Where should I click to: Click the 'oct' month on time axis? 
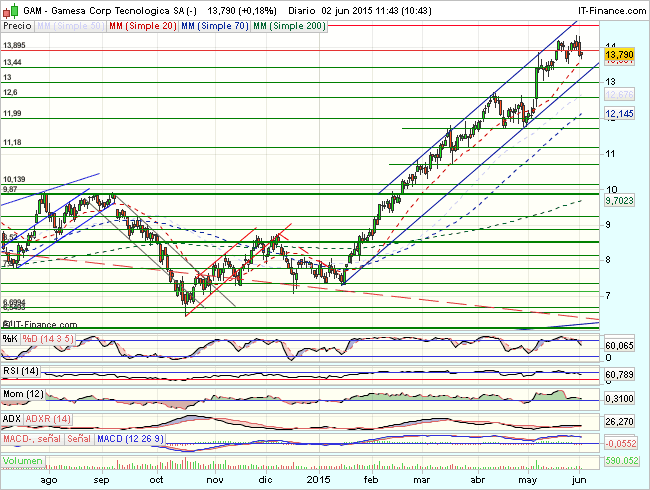(156, 480)
